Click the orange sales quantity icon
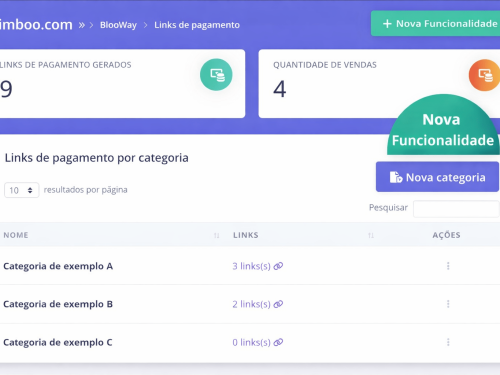 pyautogui.click(x=484, y=75)
